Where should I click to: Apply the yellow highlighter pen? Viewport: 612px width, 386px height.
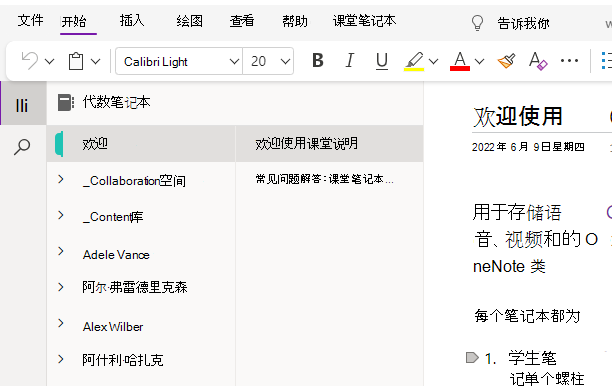(x=414, y=61)
